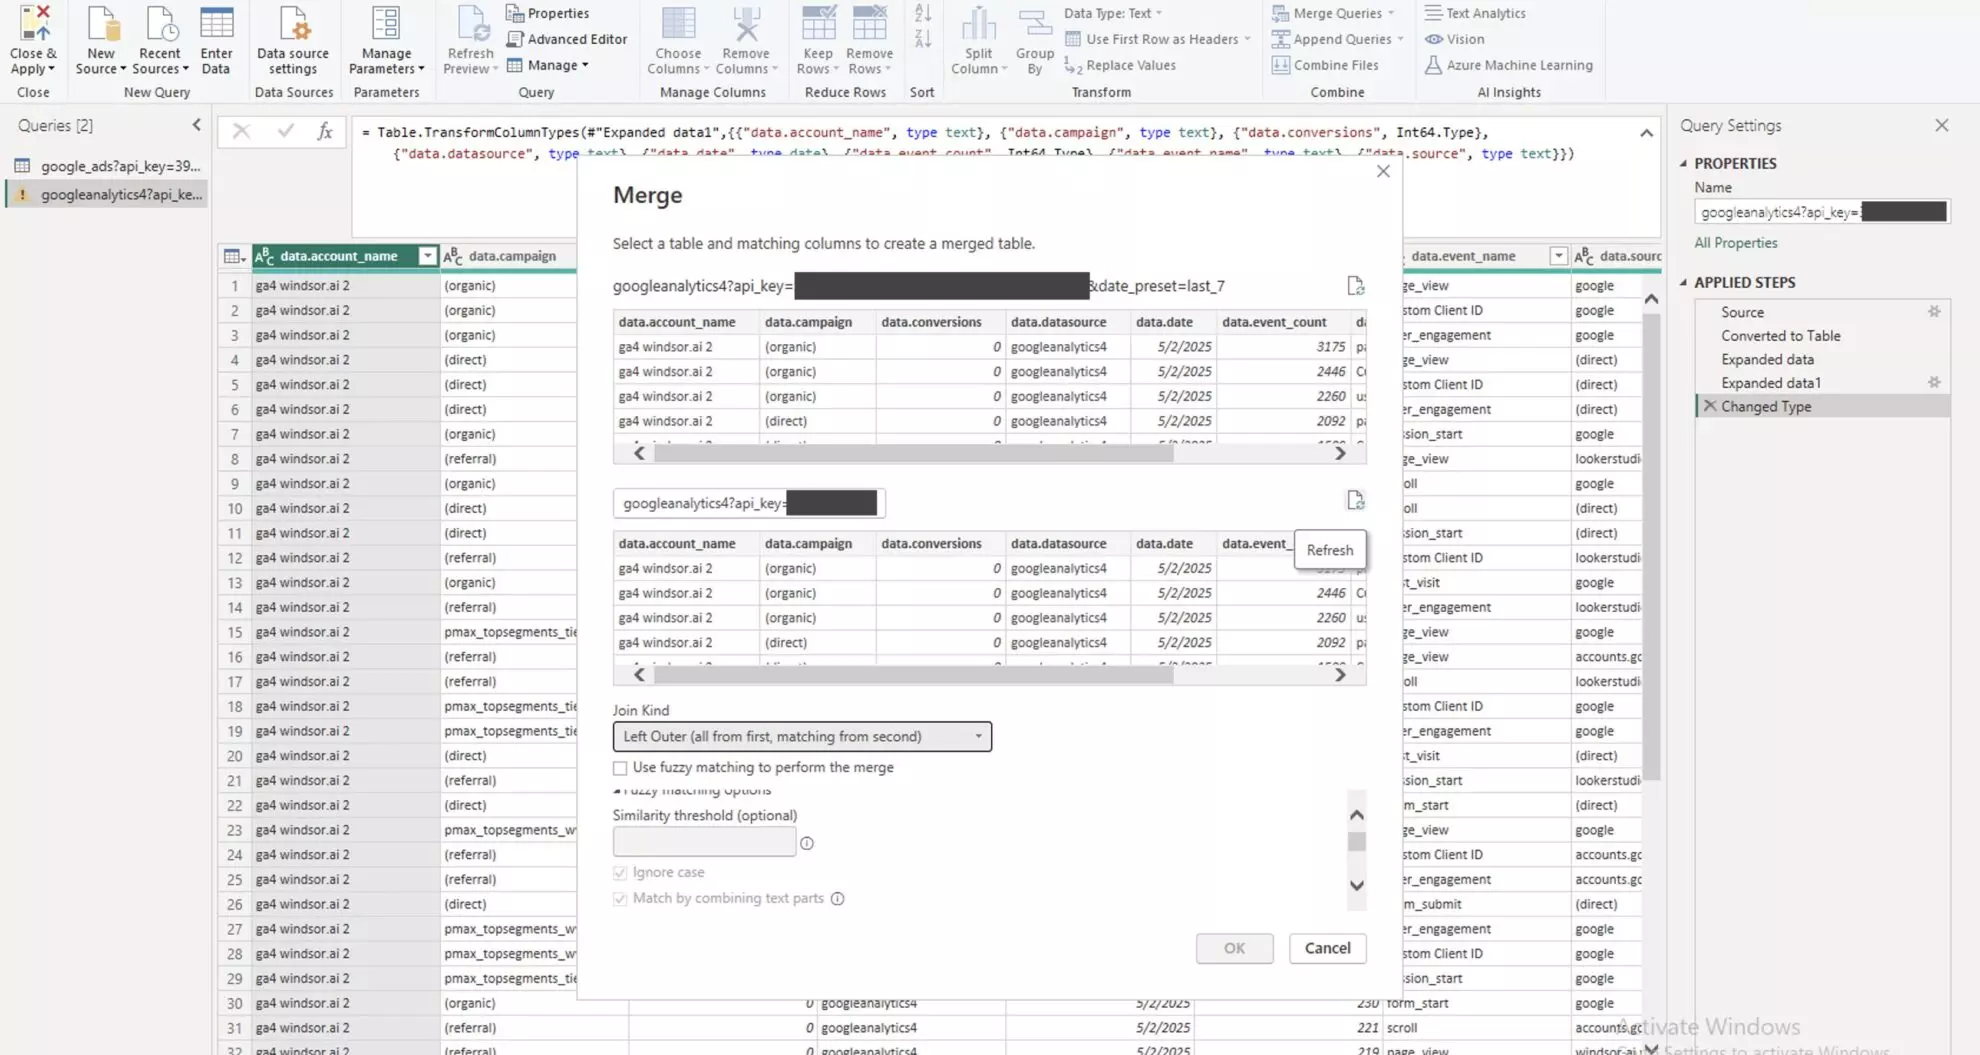The height and width of the screenshot is (1055, 1980).
Task: Click gear icon on Source step
Action: 1934,312
